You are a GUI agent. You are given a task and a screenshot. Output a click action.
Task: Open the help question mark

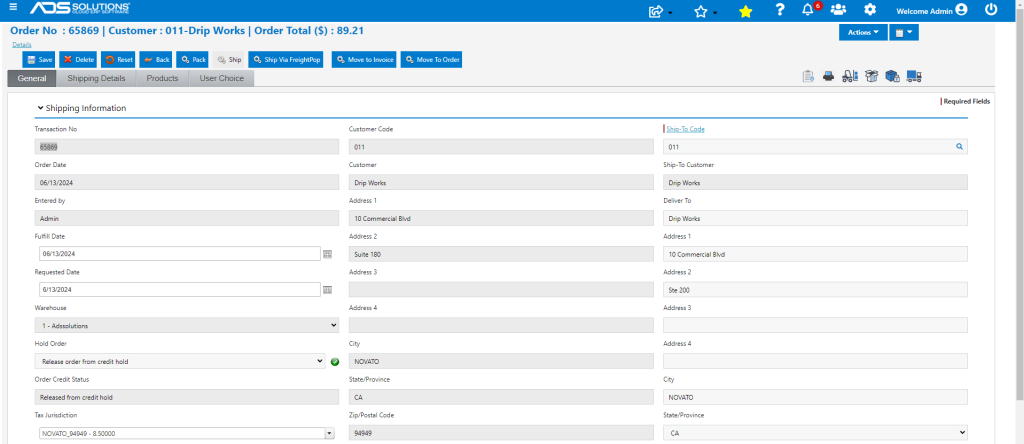click(779, 10)
